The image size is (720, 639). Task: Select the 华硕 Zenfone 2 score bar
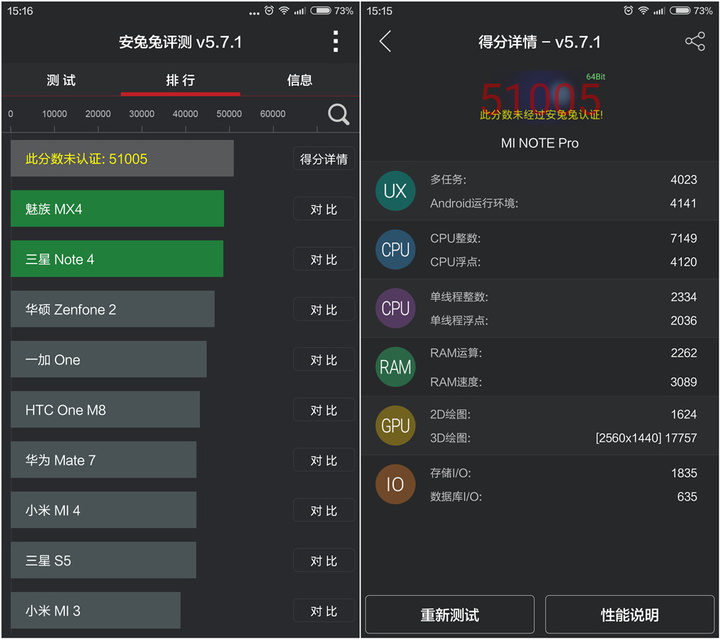coord(112,309)
